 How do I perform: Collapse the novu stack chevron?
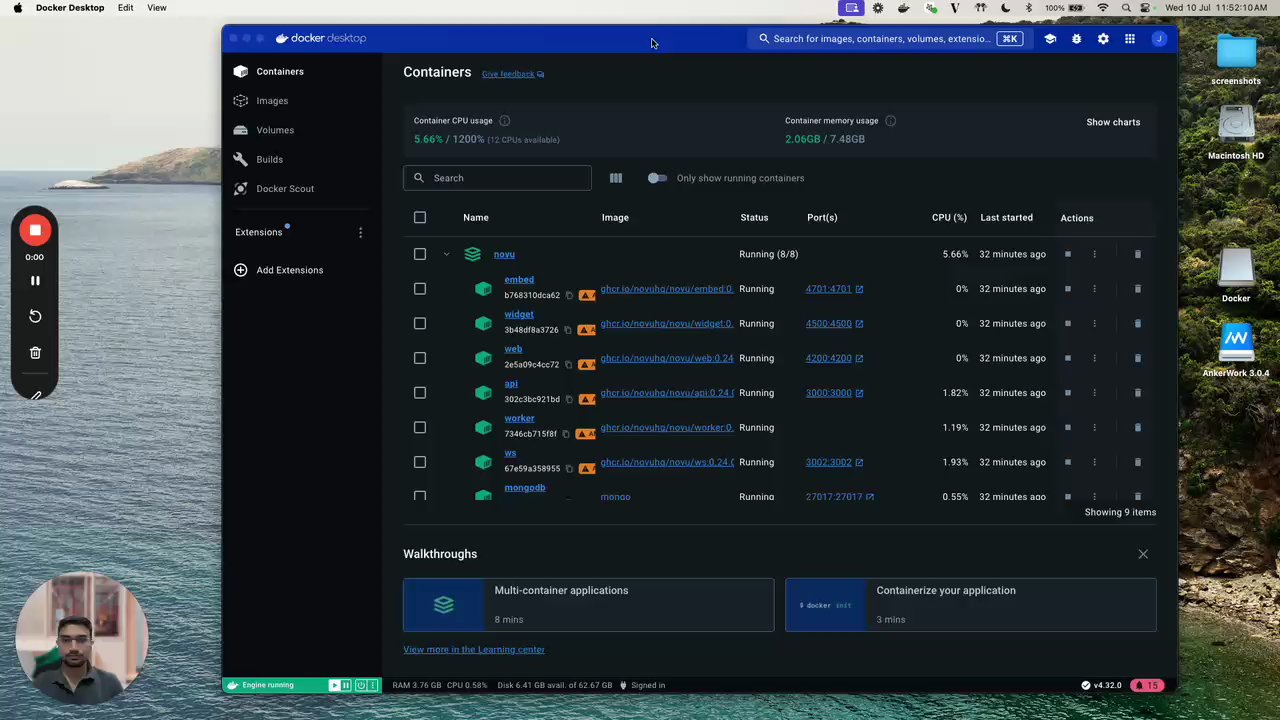pos(446,254)
